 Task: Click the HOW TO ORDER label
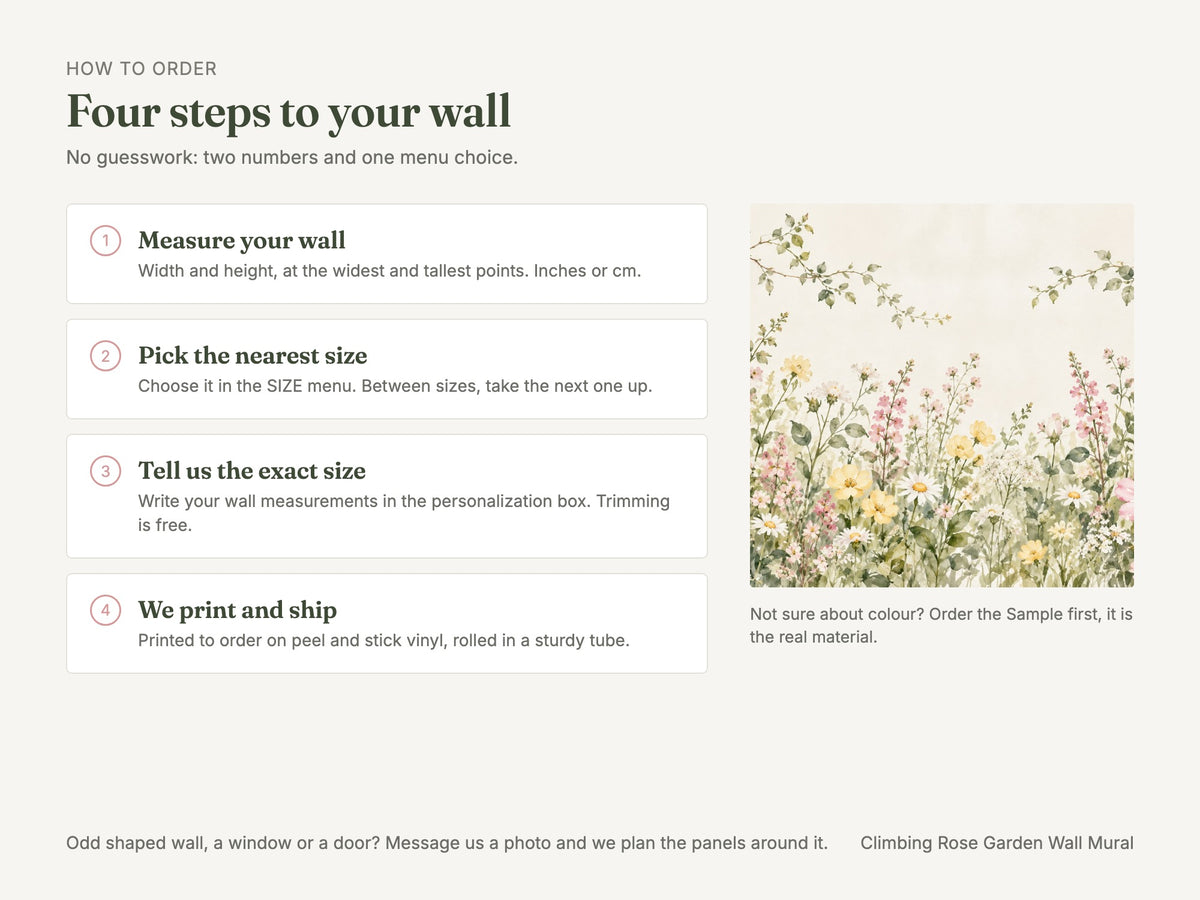point(141,69)
